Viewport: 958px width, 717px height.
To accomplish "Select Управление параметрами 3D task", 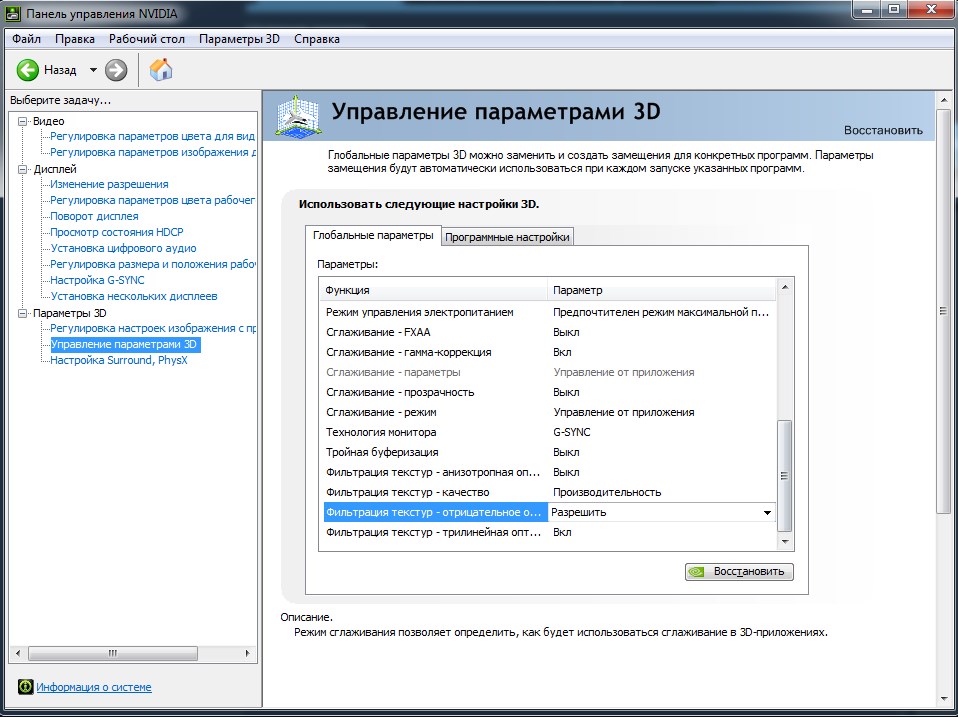I will click(x=124, y=344).
